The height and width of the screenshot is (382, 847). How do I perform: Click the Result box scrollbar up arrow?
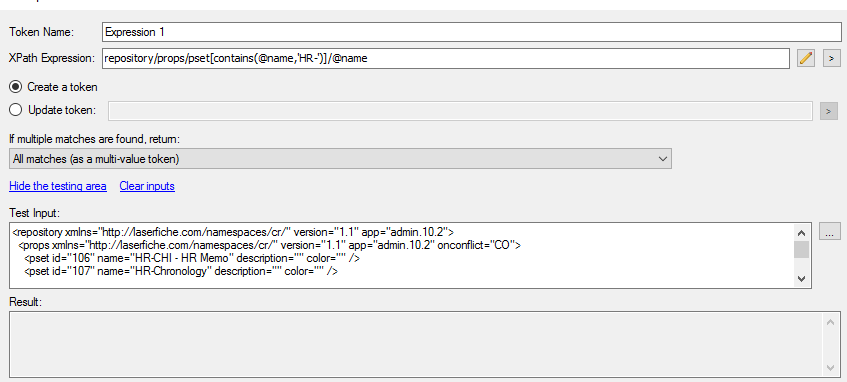(x=830, y=322)
